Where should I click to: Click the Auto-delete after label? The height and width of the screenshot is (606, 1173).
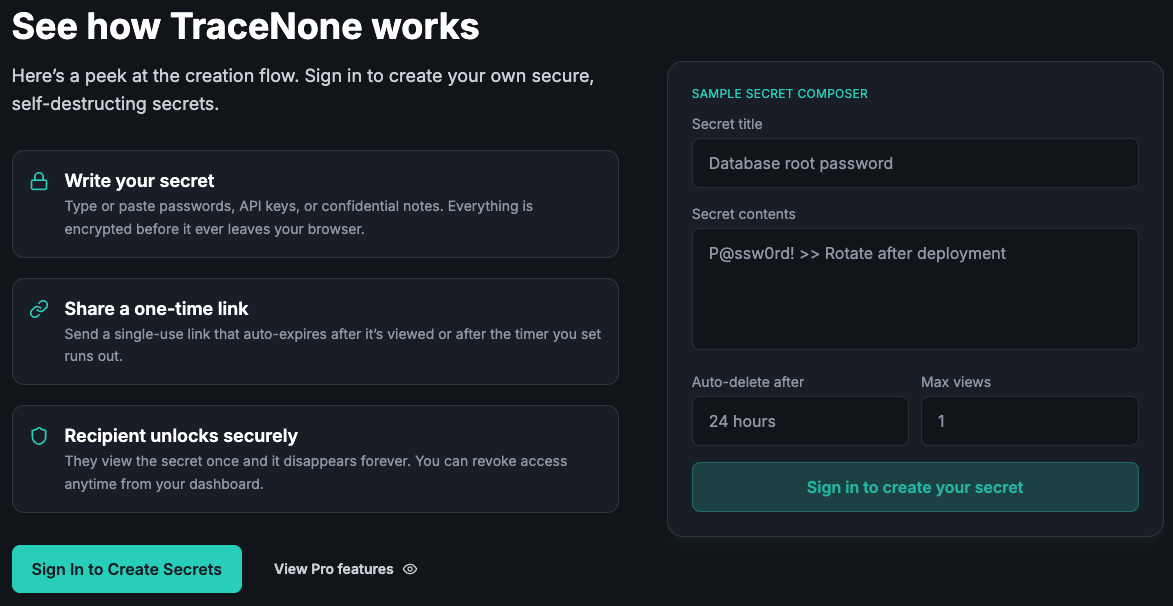pyautogui.click(x=748, y=382)
